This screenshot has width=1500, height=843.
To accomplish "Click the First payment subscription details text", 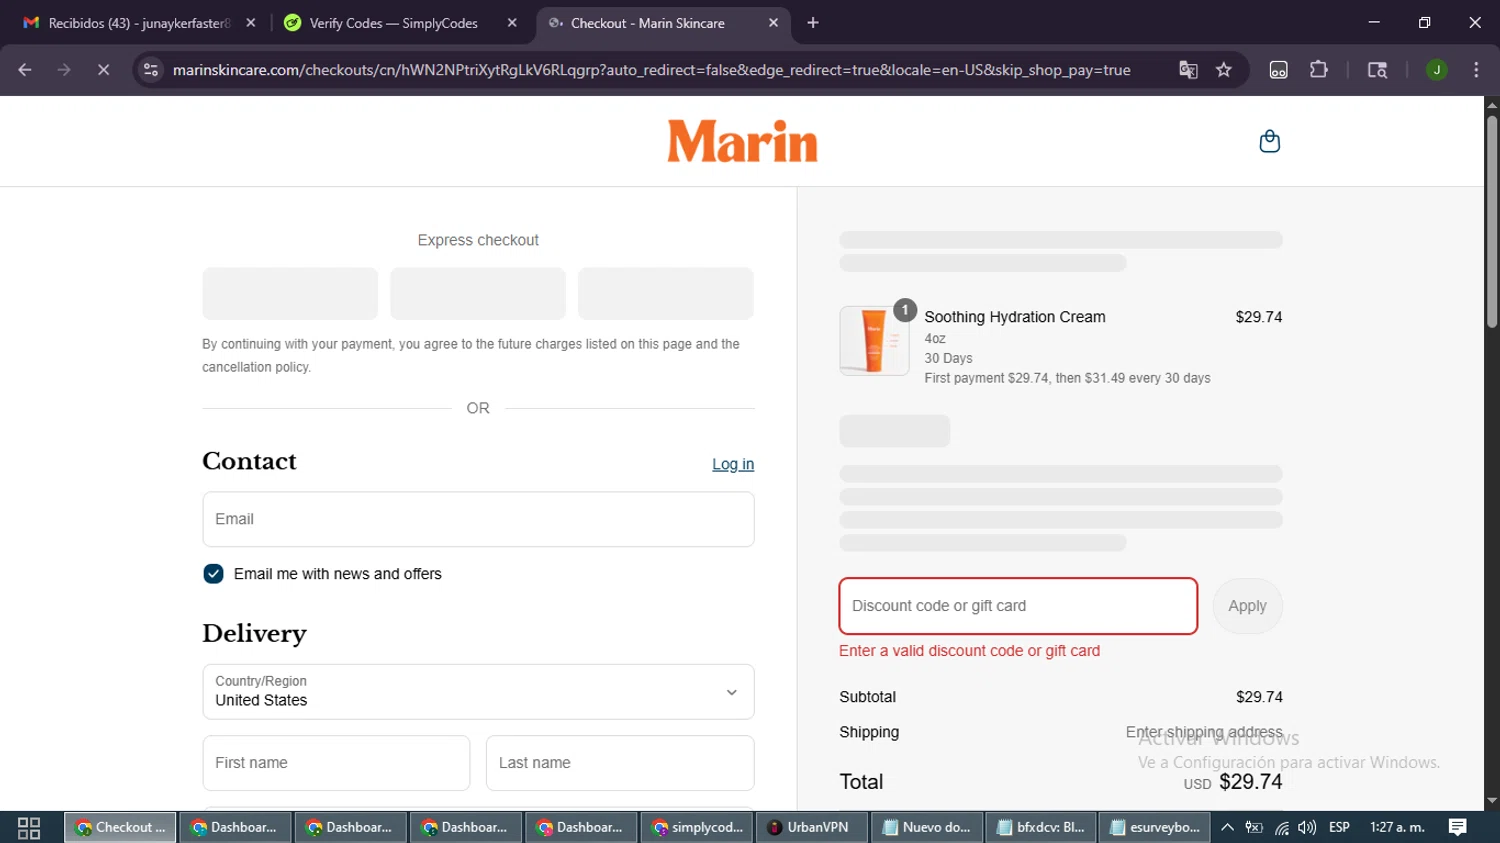I will pyautogui.click(x=1067, y=378).
